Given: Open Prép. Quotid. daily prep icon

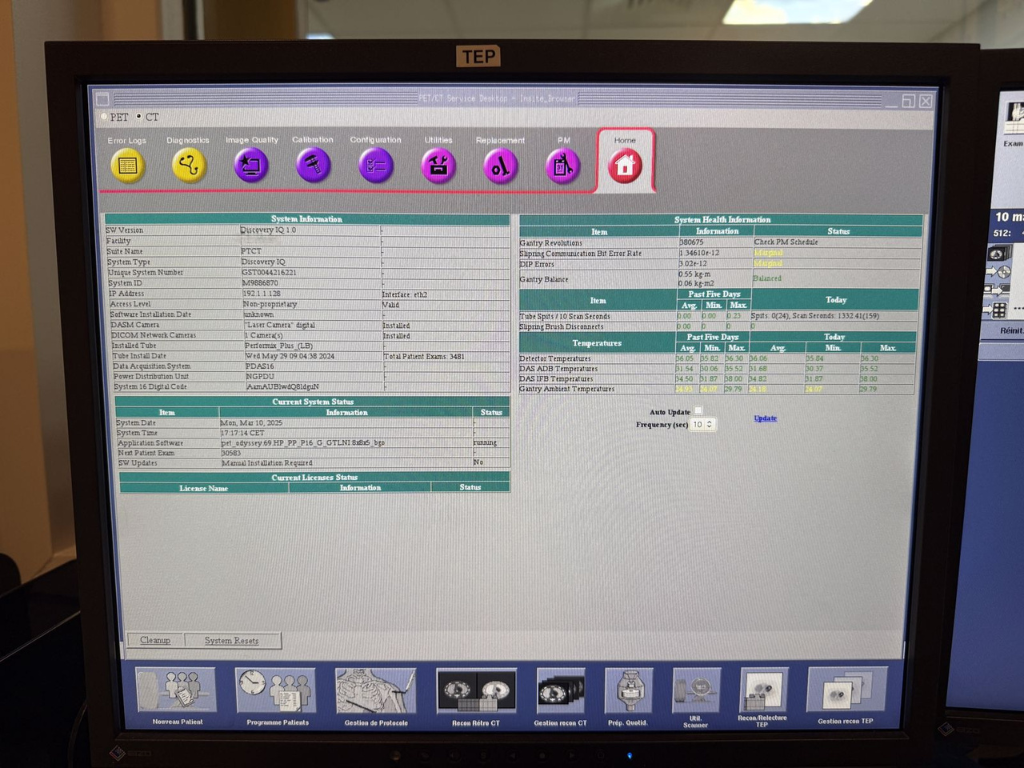Looking at the screenshot, I should tap(628, 690).
